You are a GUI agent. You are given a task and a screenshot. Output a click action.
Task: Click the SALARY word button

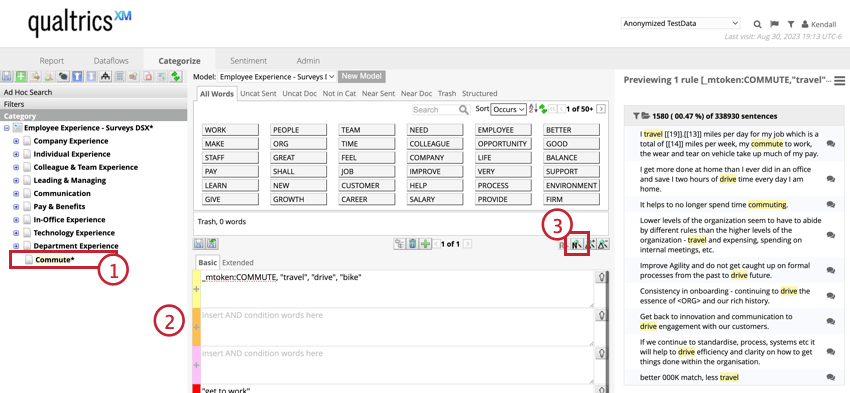click(x=435, y=199)
